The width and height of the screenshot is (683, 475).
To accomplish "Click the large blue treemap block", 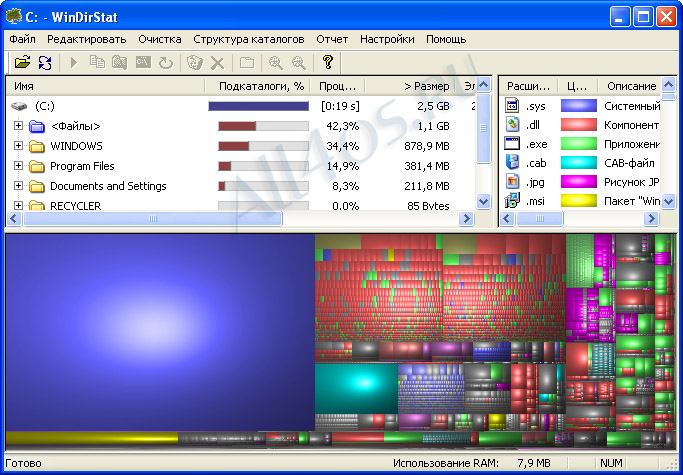I will (x=160, y=332).
